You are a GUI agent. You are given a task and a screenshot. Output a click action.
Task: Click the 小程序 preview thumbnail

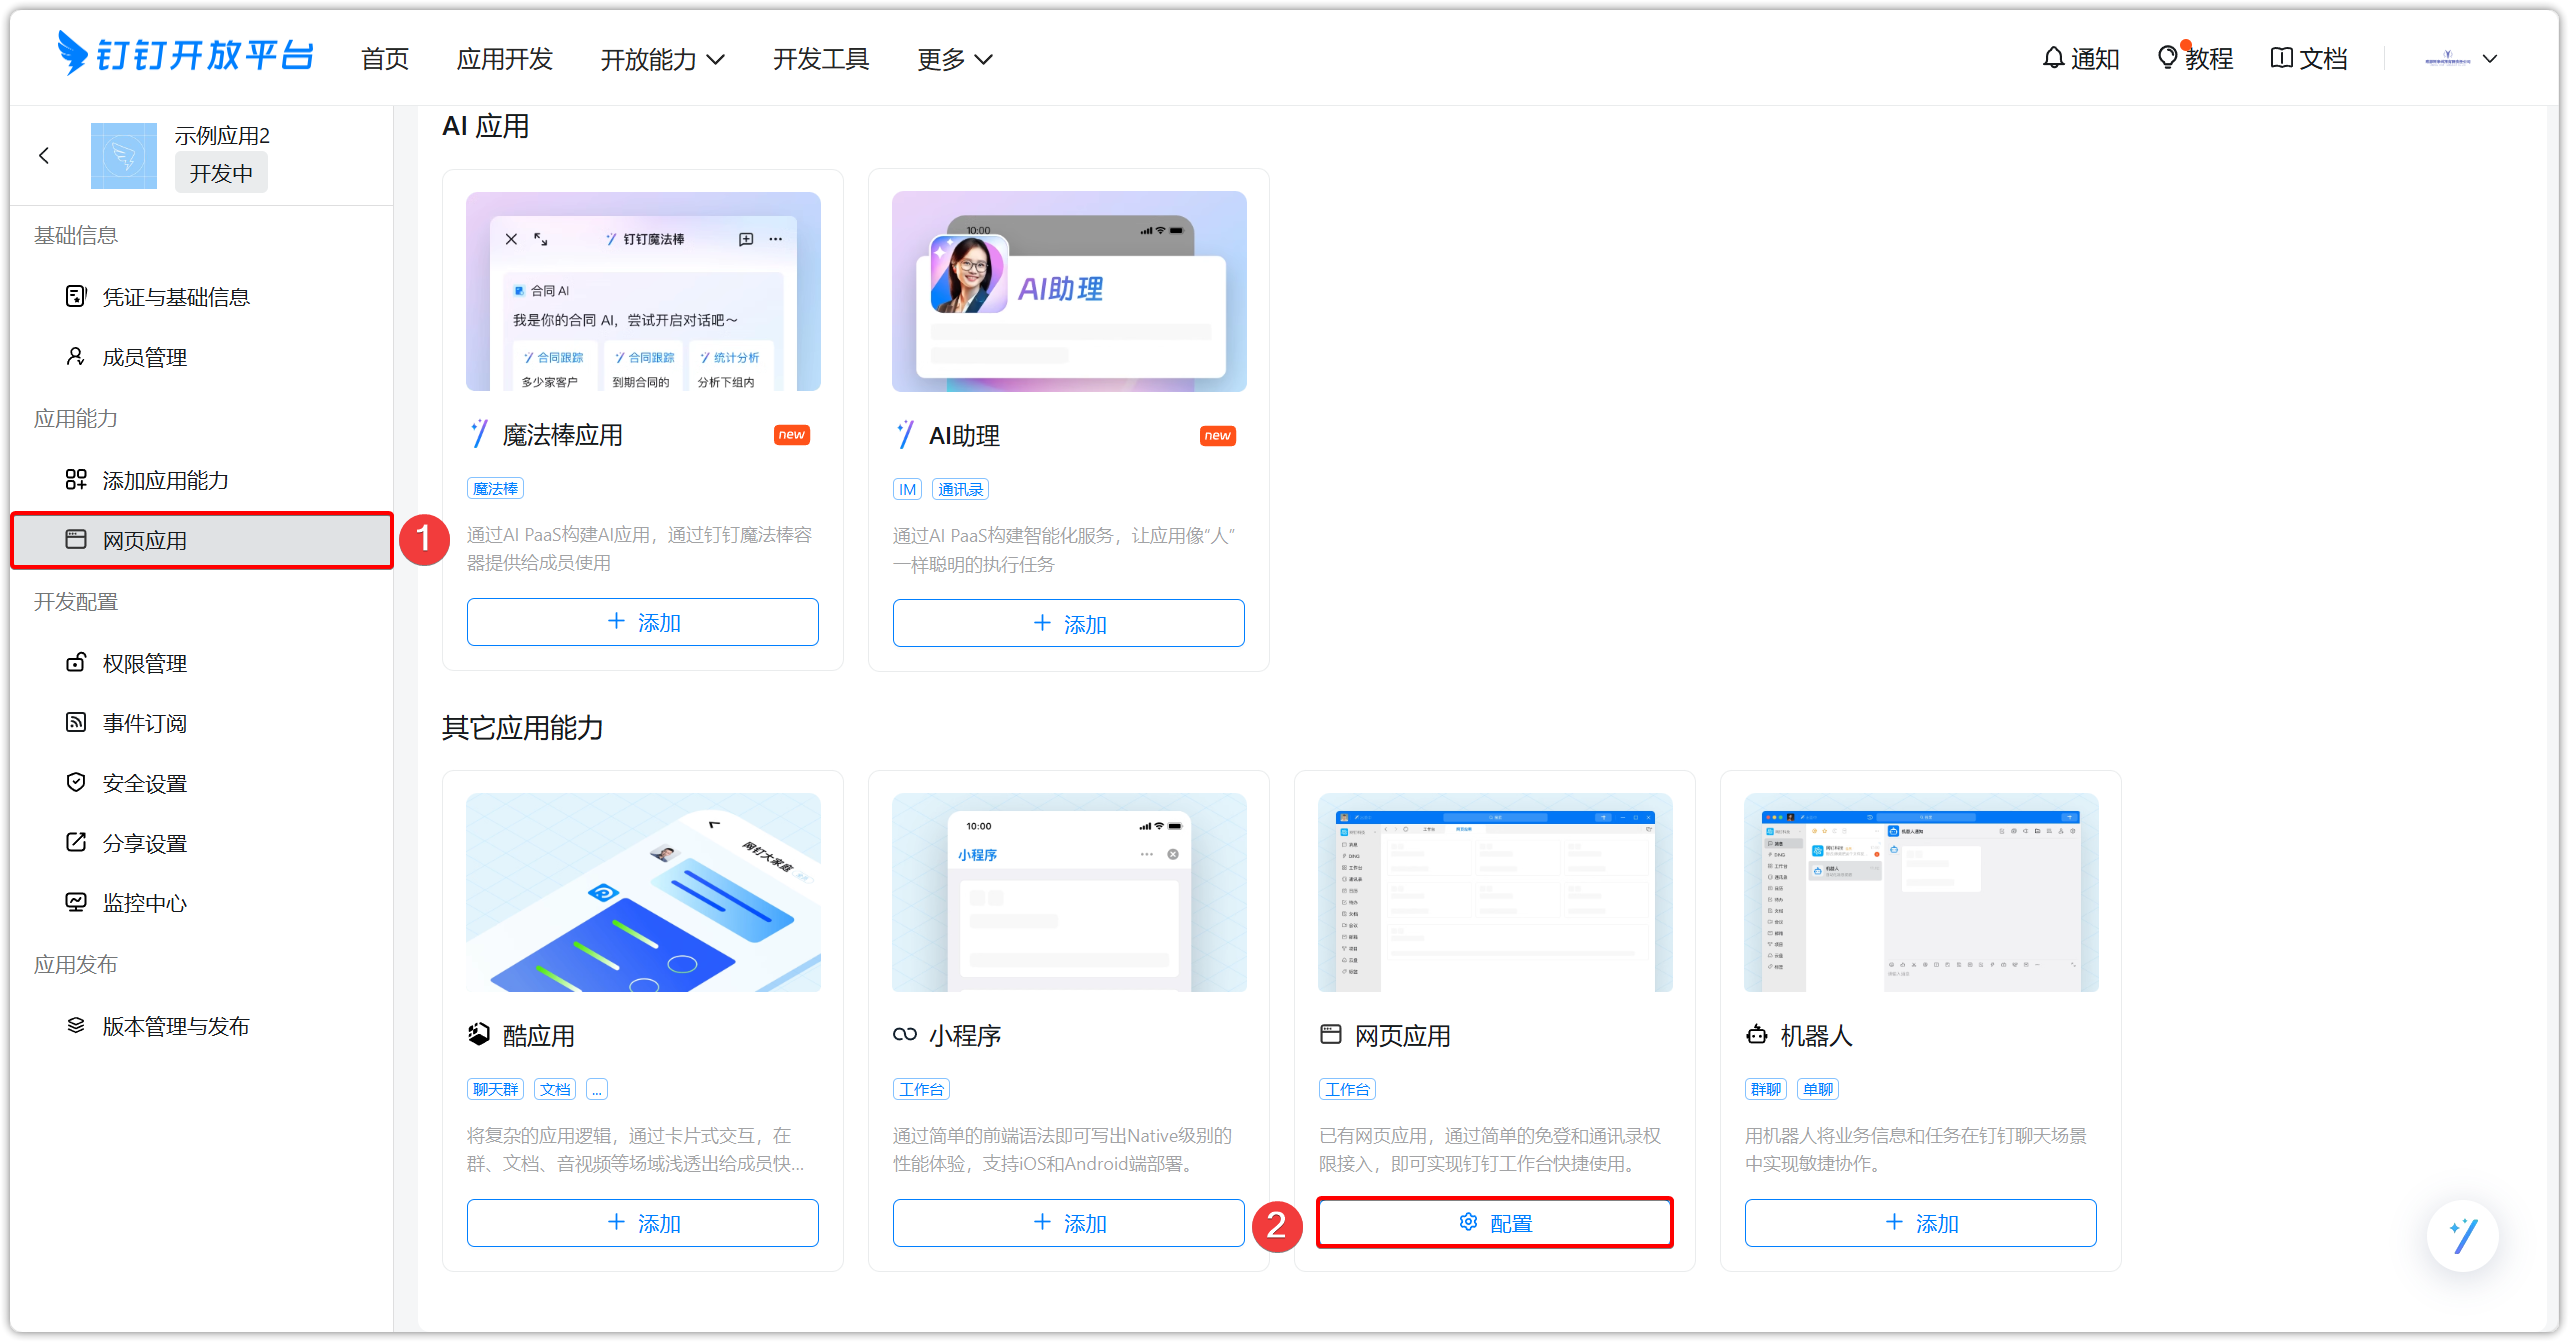click(x=1069, y=892)
